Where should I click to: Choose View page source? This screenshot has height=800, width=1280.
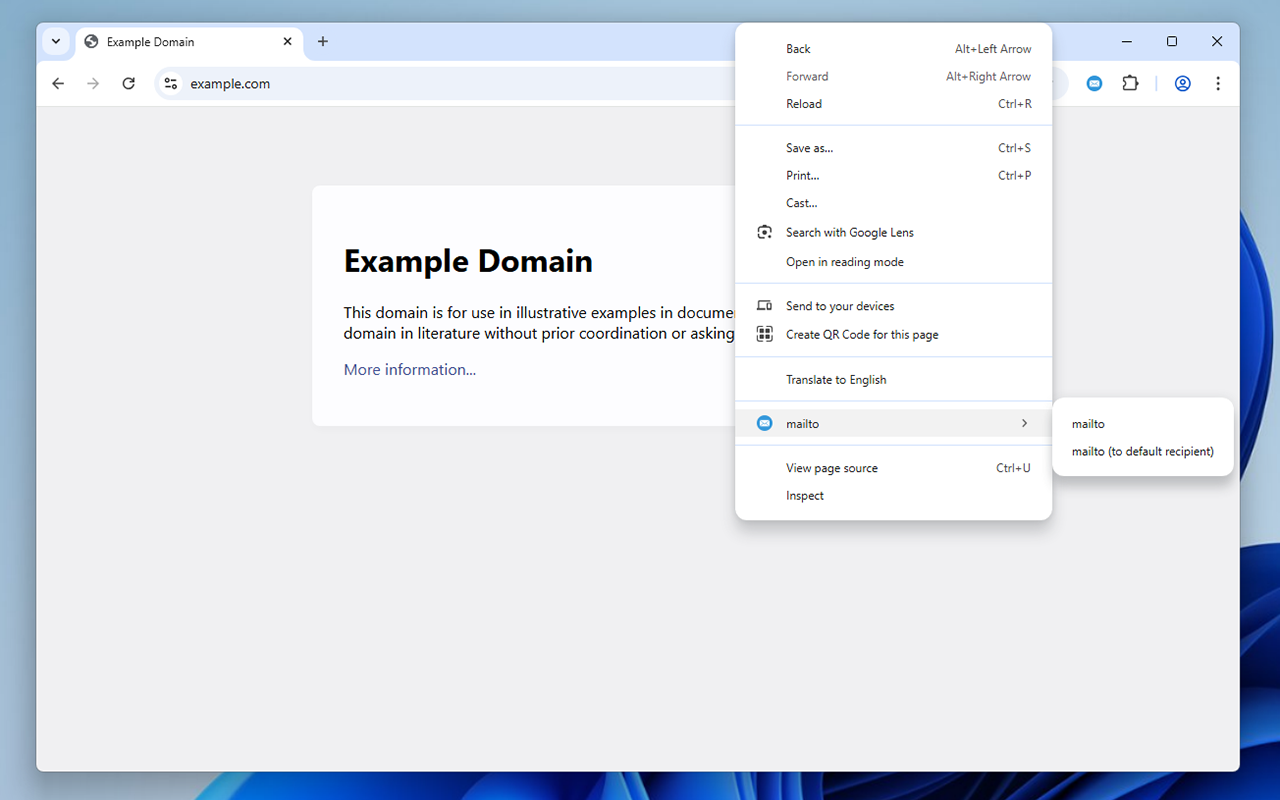831,468
